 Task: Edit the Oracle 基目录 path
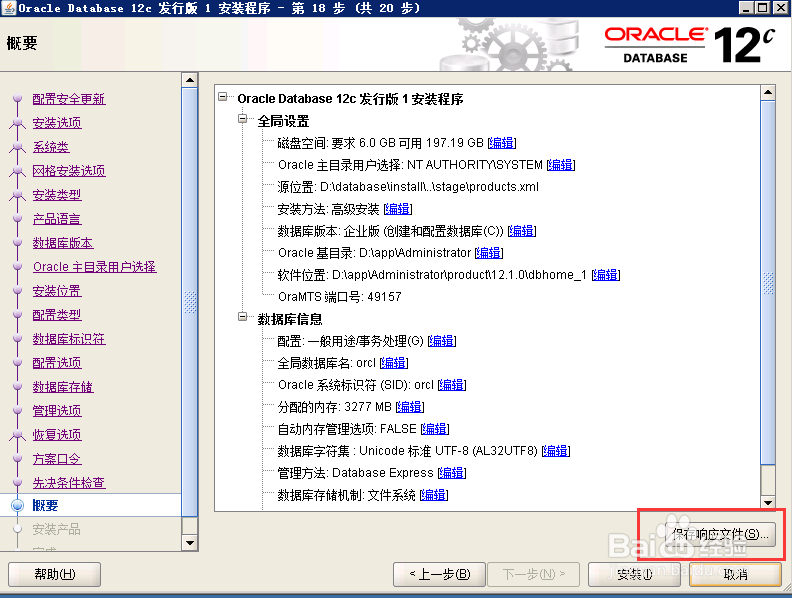pyautogui.click(x=489, y=253)
